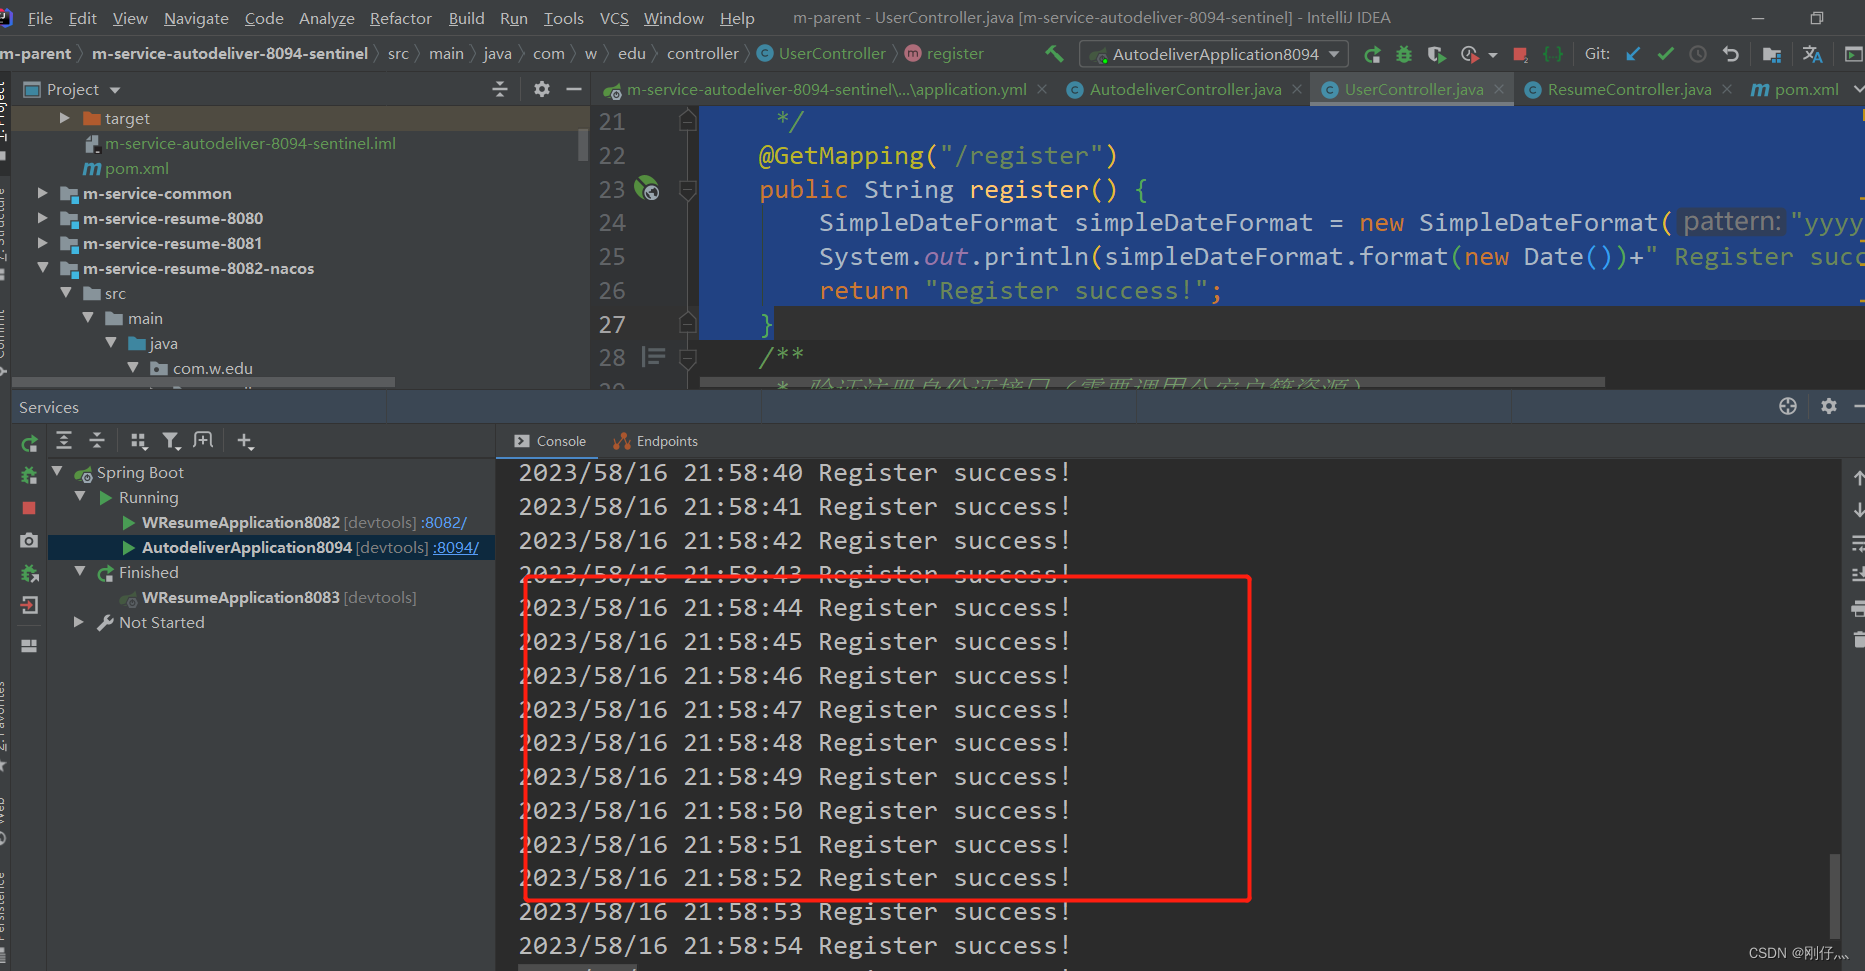Add a service with the plus icon

pyautogui.click(x=245, y=440)
